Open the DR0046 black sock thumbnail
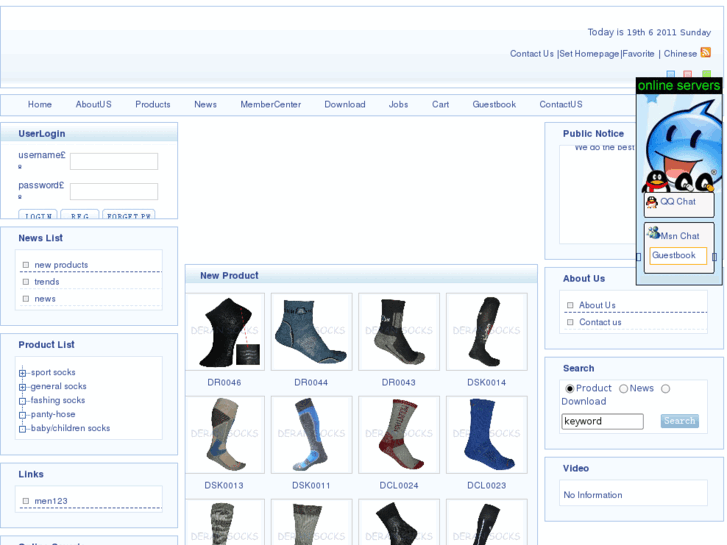Viewport: 727px width, 545px height. (x=225, y=332)
